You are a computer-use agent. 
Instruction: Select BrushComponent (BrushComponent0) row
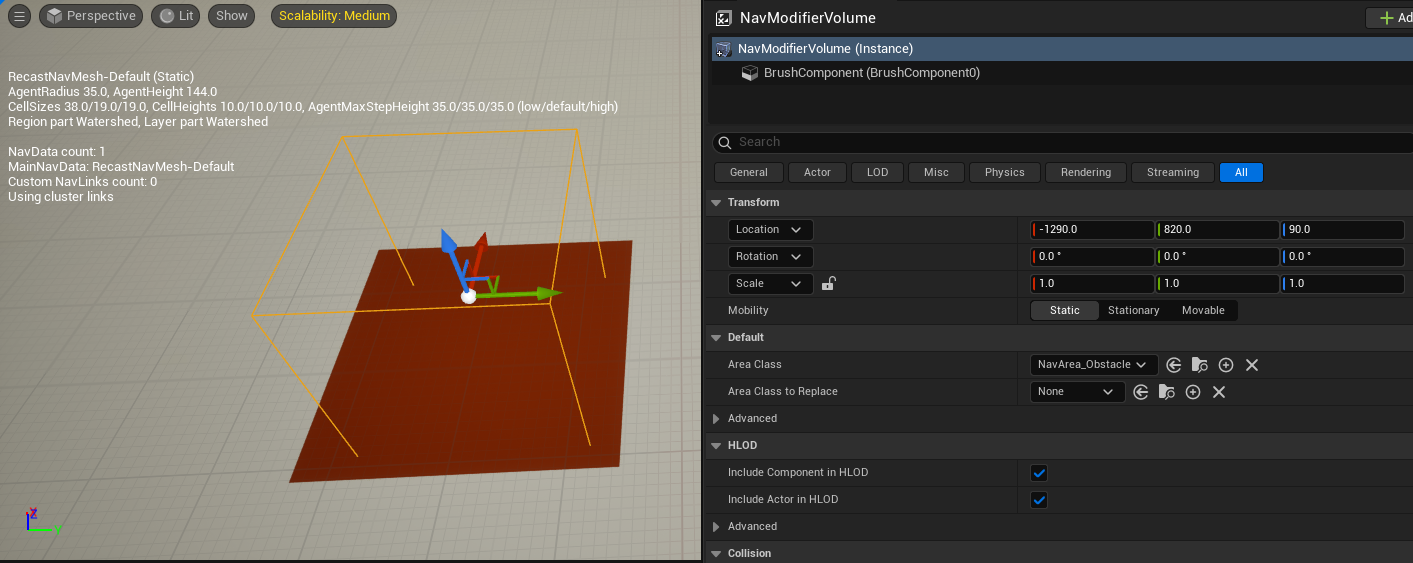point(1062,73)
